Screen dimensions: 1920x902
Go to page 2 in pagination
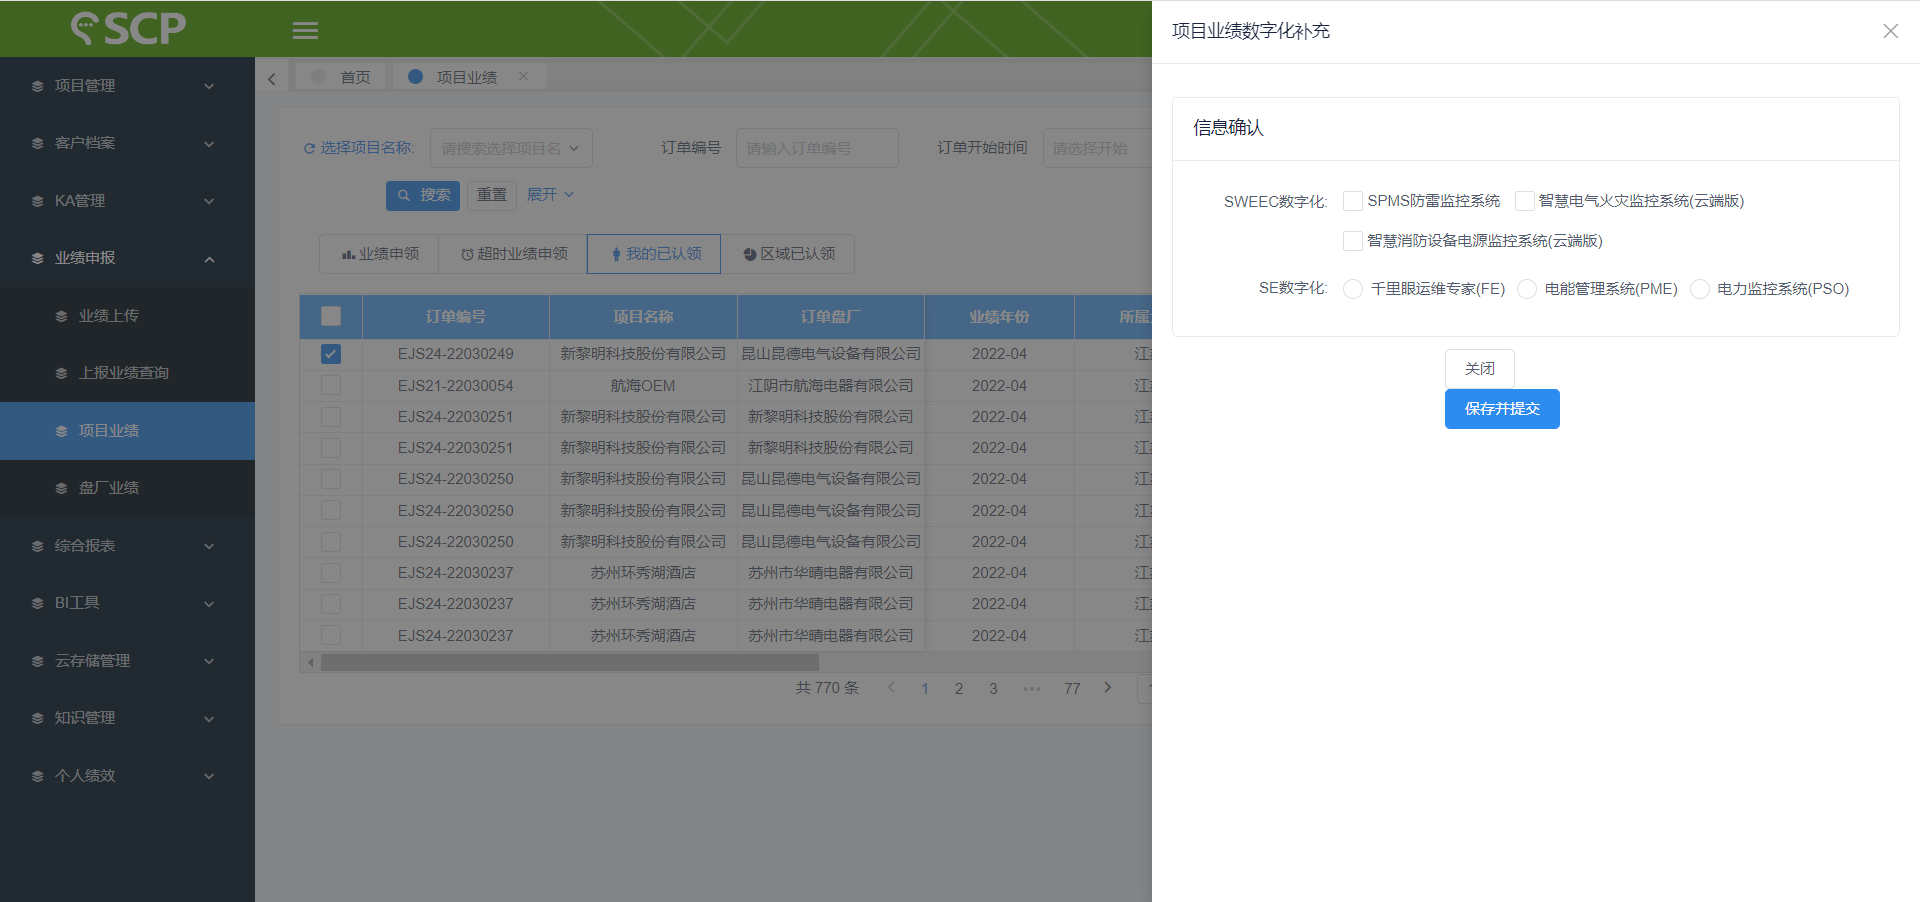point(959,688)
